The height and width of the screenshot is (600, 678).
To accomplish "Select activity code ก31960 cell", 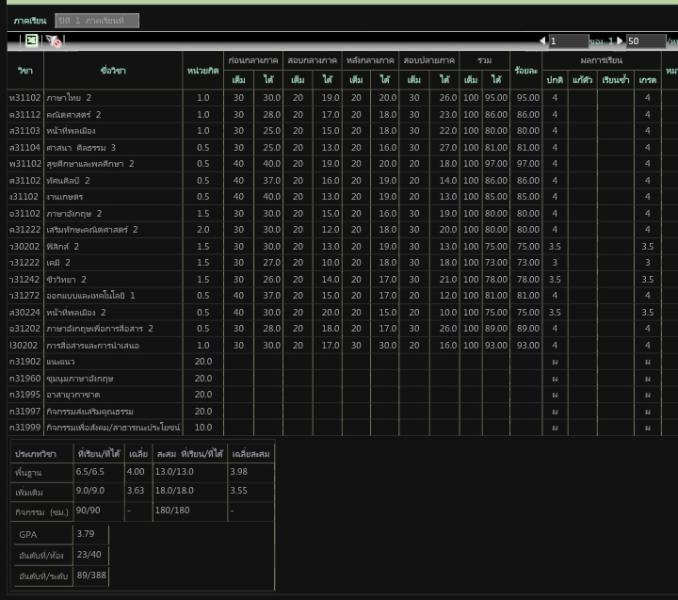I will click(x=25, y=378).
